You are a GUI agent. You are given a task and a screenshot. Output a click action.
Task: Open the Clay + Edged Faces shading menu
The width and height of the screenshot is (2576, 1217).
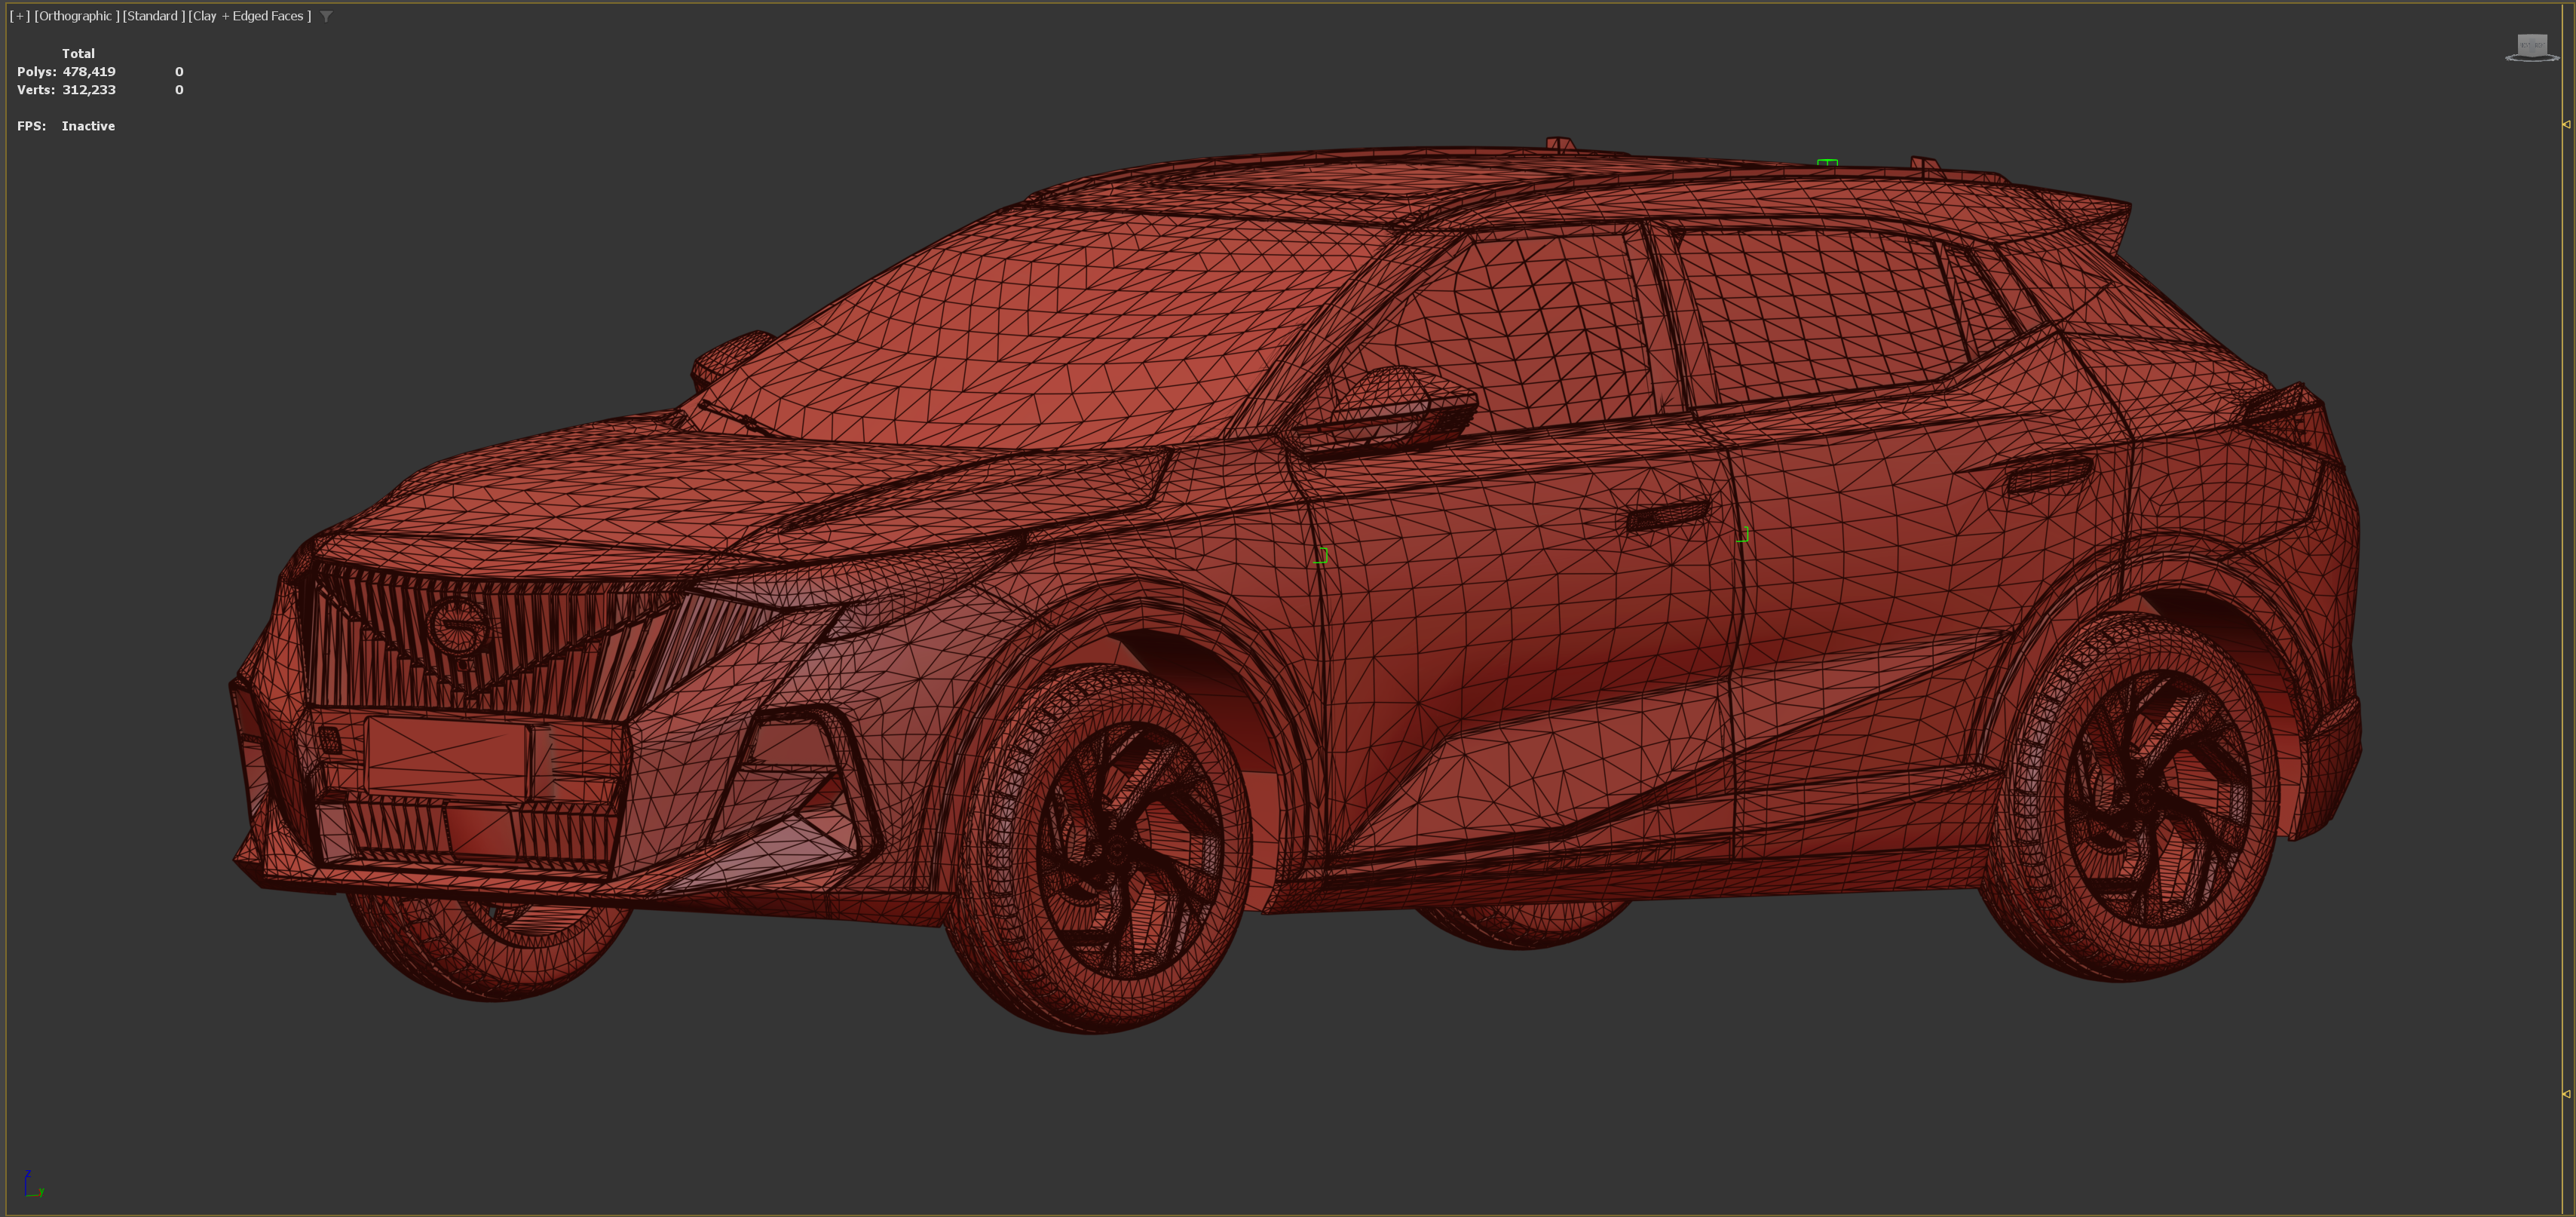pyautogui.click(x=249, y=16)
